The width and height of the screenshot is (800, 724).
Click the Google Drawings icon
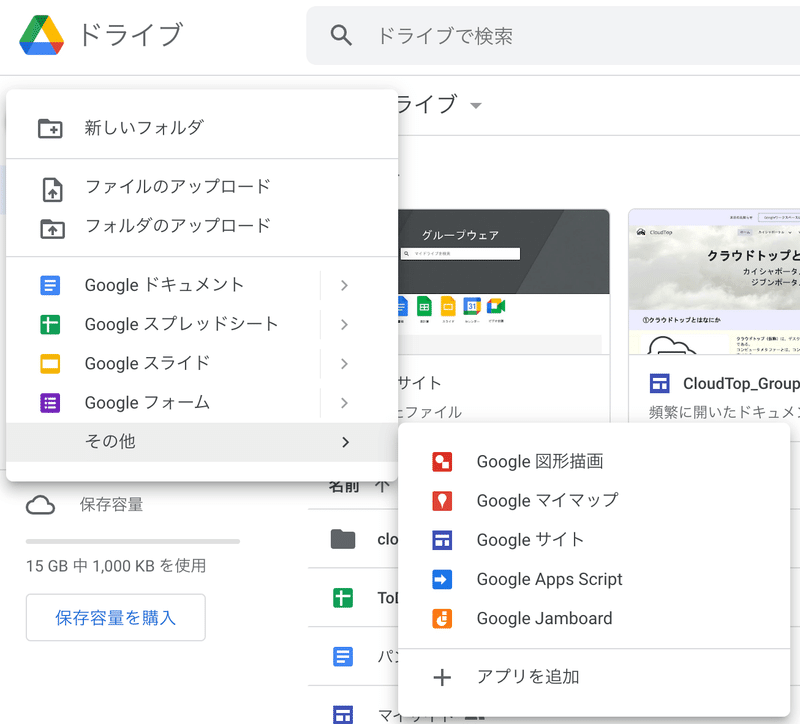(x=442, y=462)
